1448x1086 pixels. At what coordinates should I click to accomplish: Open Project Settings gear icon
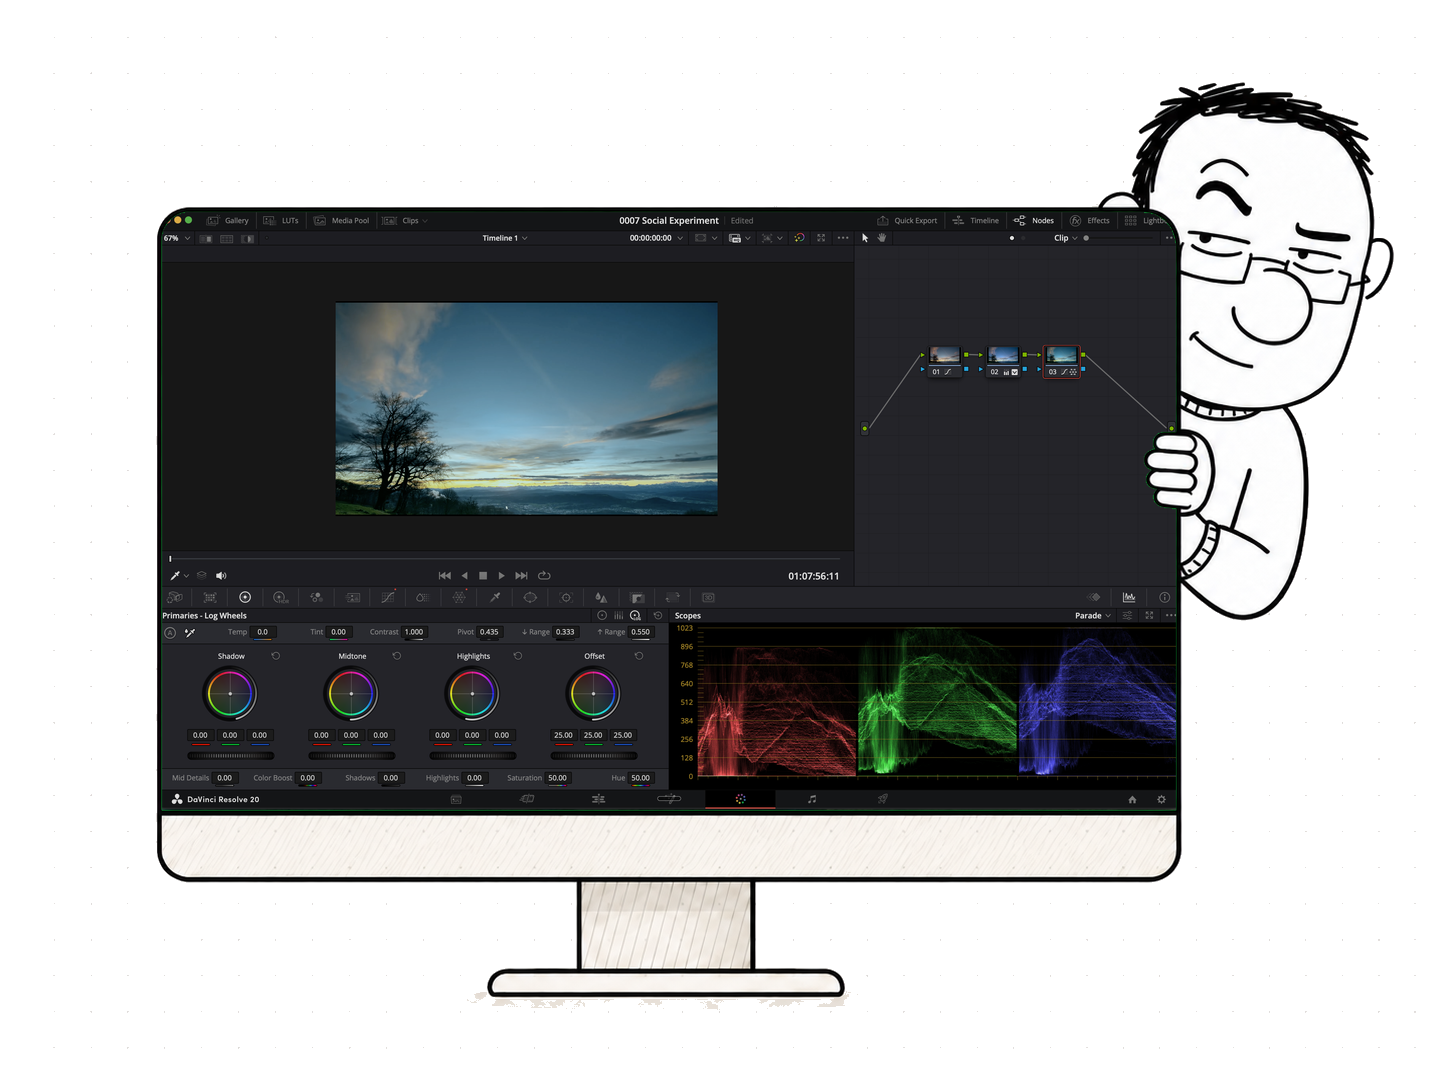(x=1161, y=799)
